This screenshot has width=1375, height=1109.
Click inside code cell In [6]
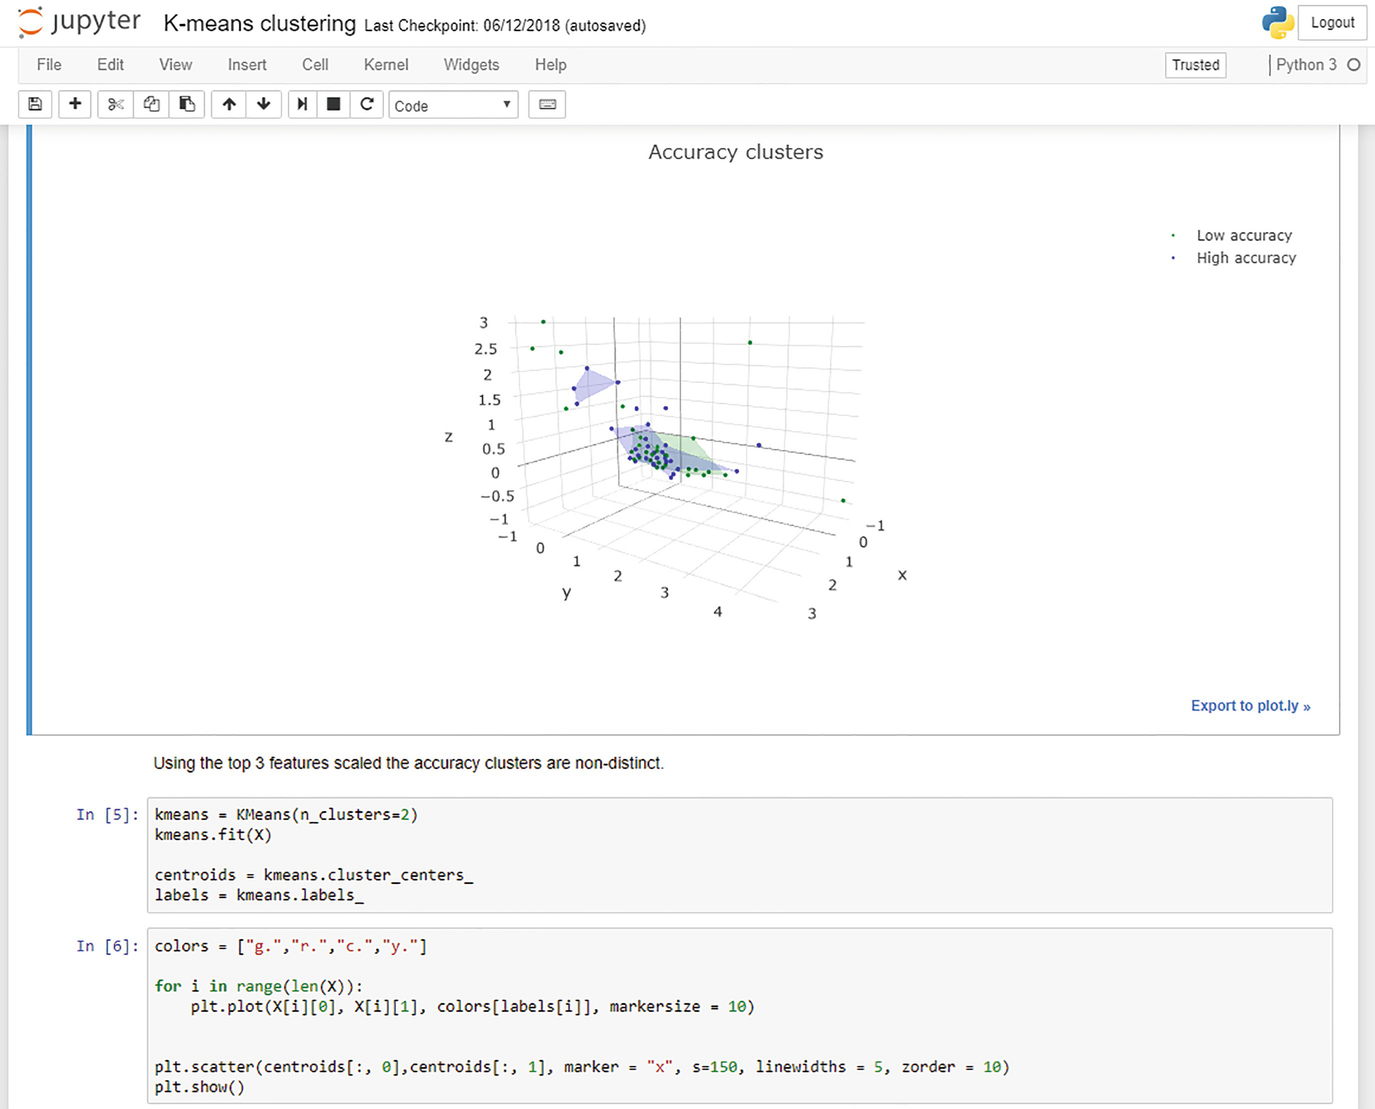click(x=739, y=1016)
